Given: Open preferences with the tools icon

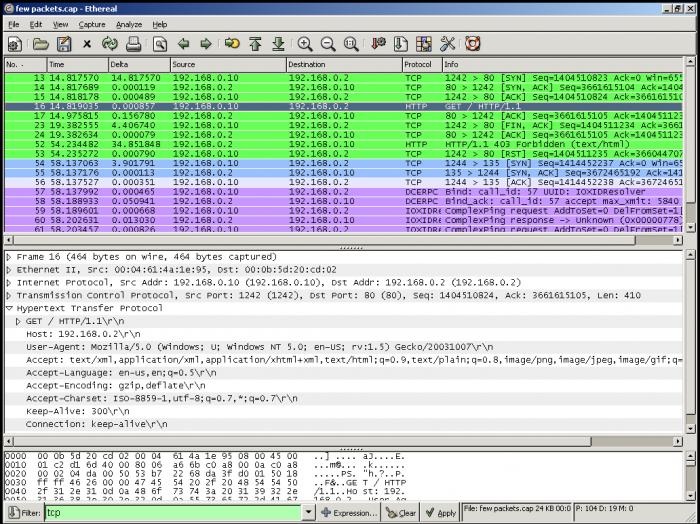Looking at the screenshot, I should tap(447, 44).
